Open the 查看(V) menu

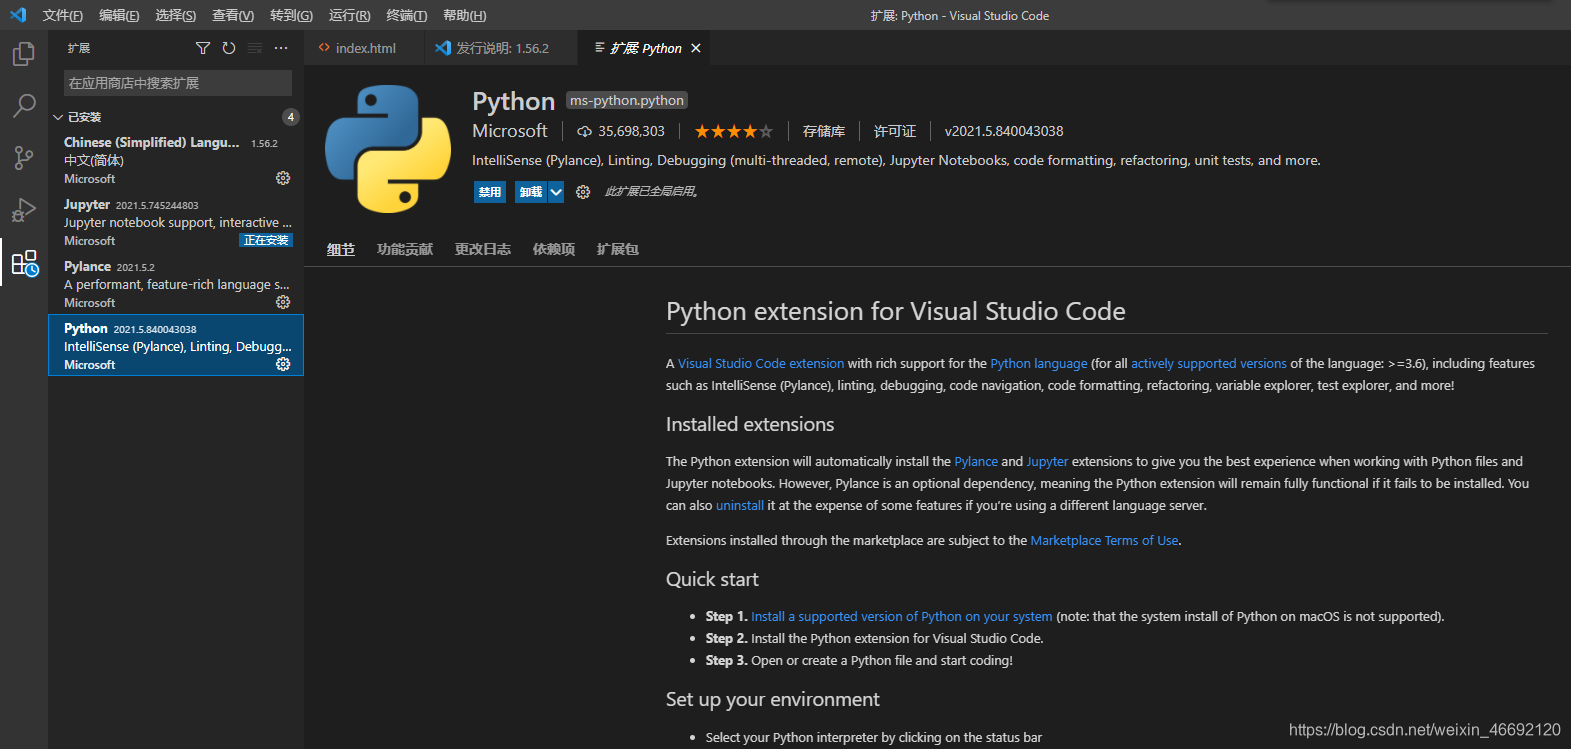233,16
